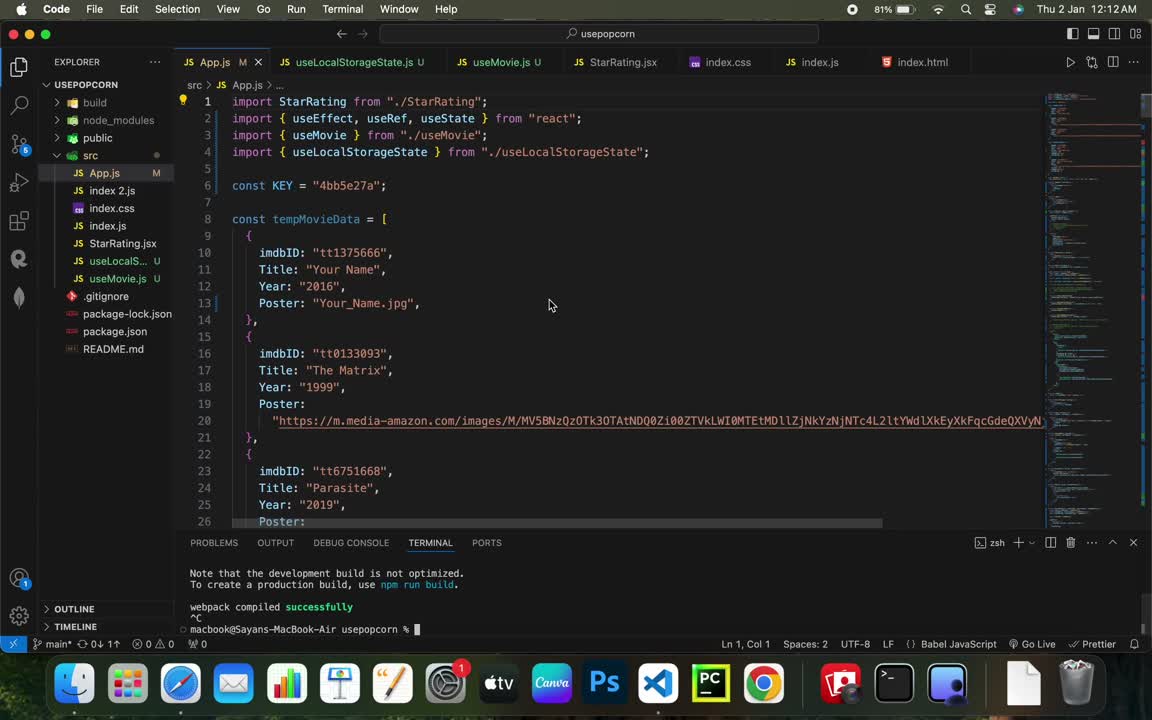Expand the build folder
The height and width of the screenshot is (720, 1152).
point(106,103)
